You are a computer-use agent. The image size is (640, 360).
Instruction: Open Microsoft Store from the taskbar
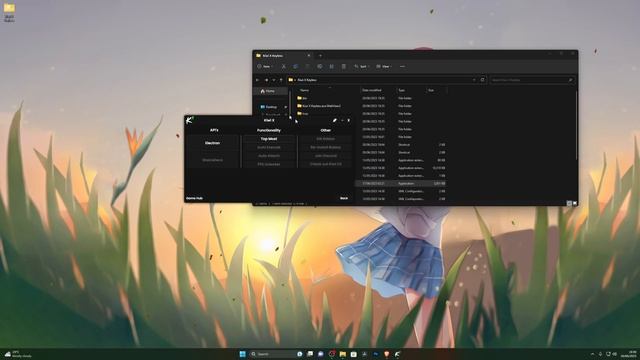coord(353,354)
